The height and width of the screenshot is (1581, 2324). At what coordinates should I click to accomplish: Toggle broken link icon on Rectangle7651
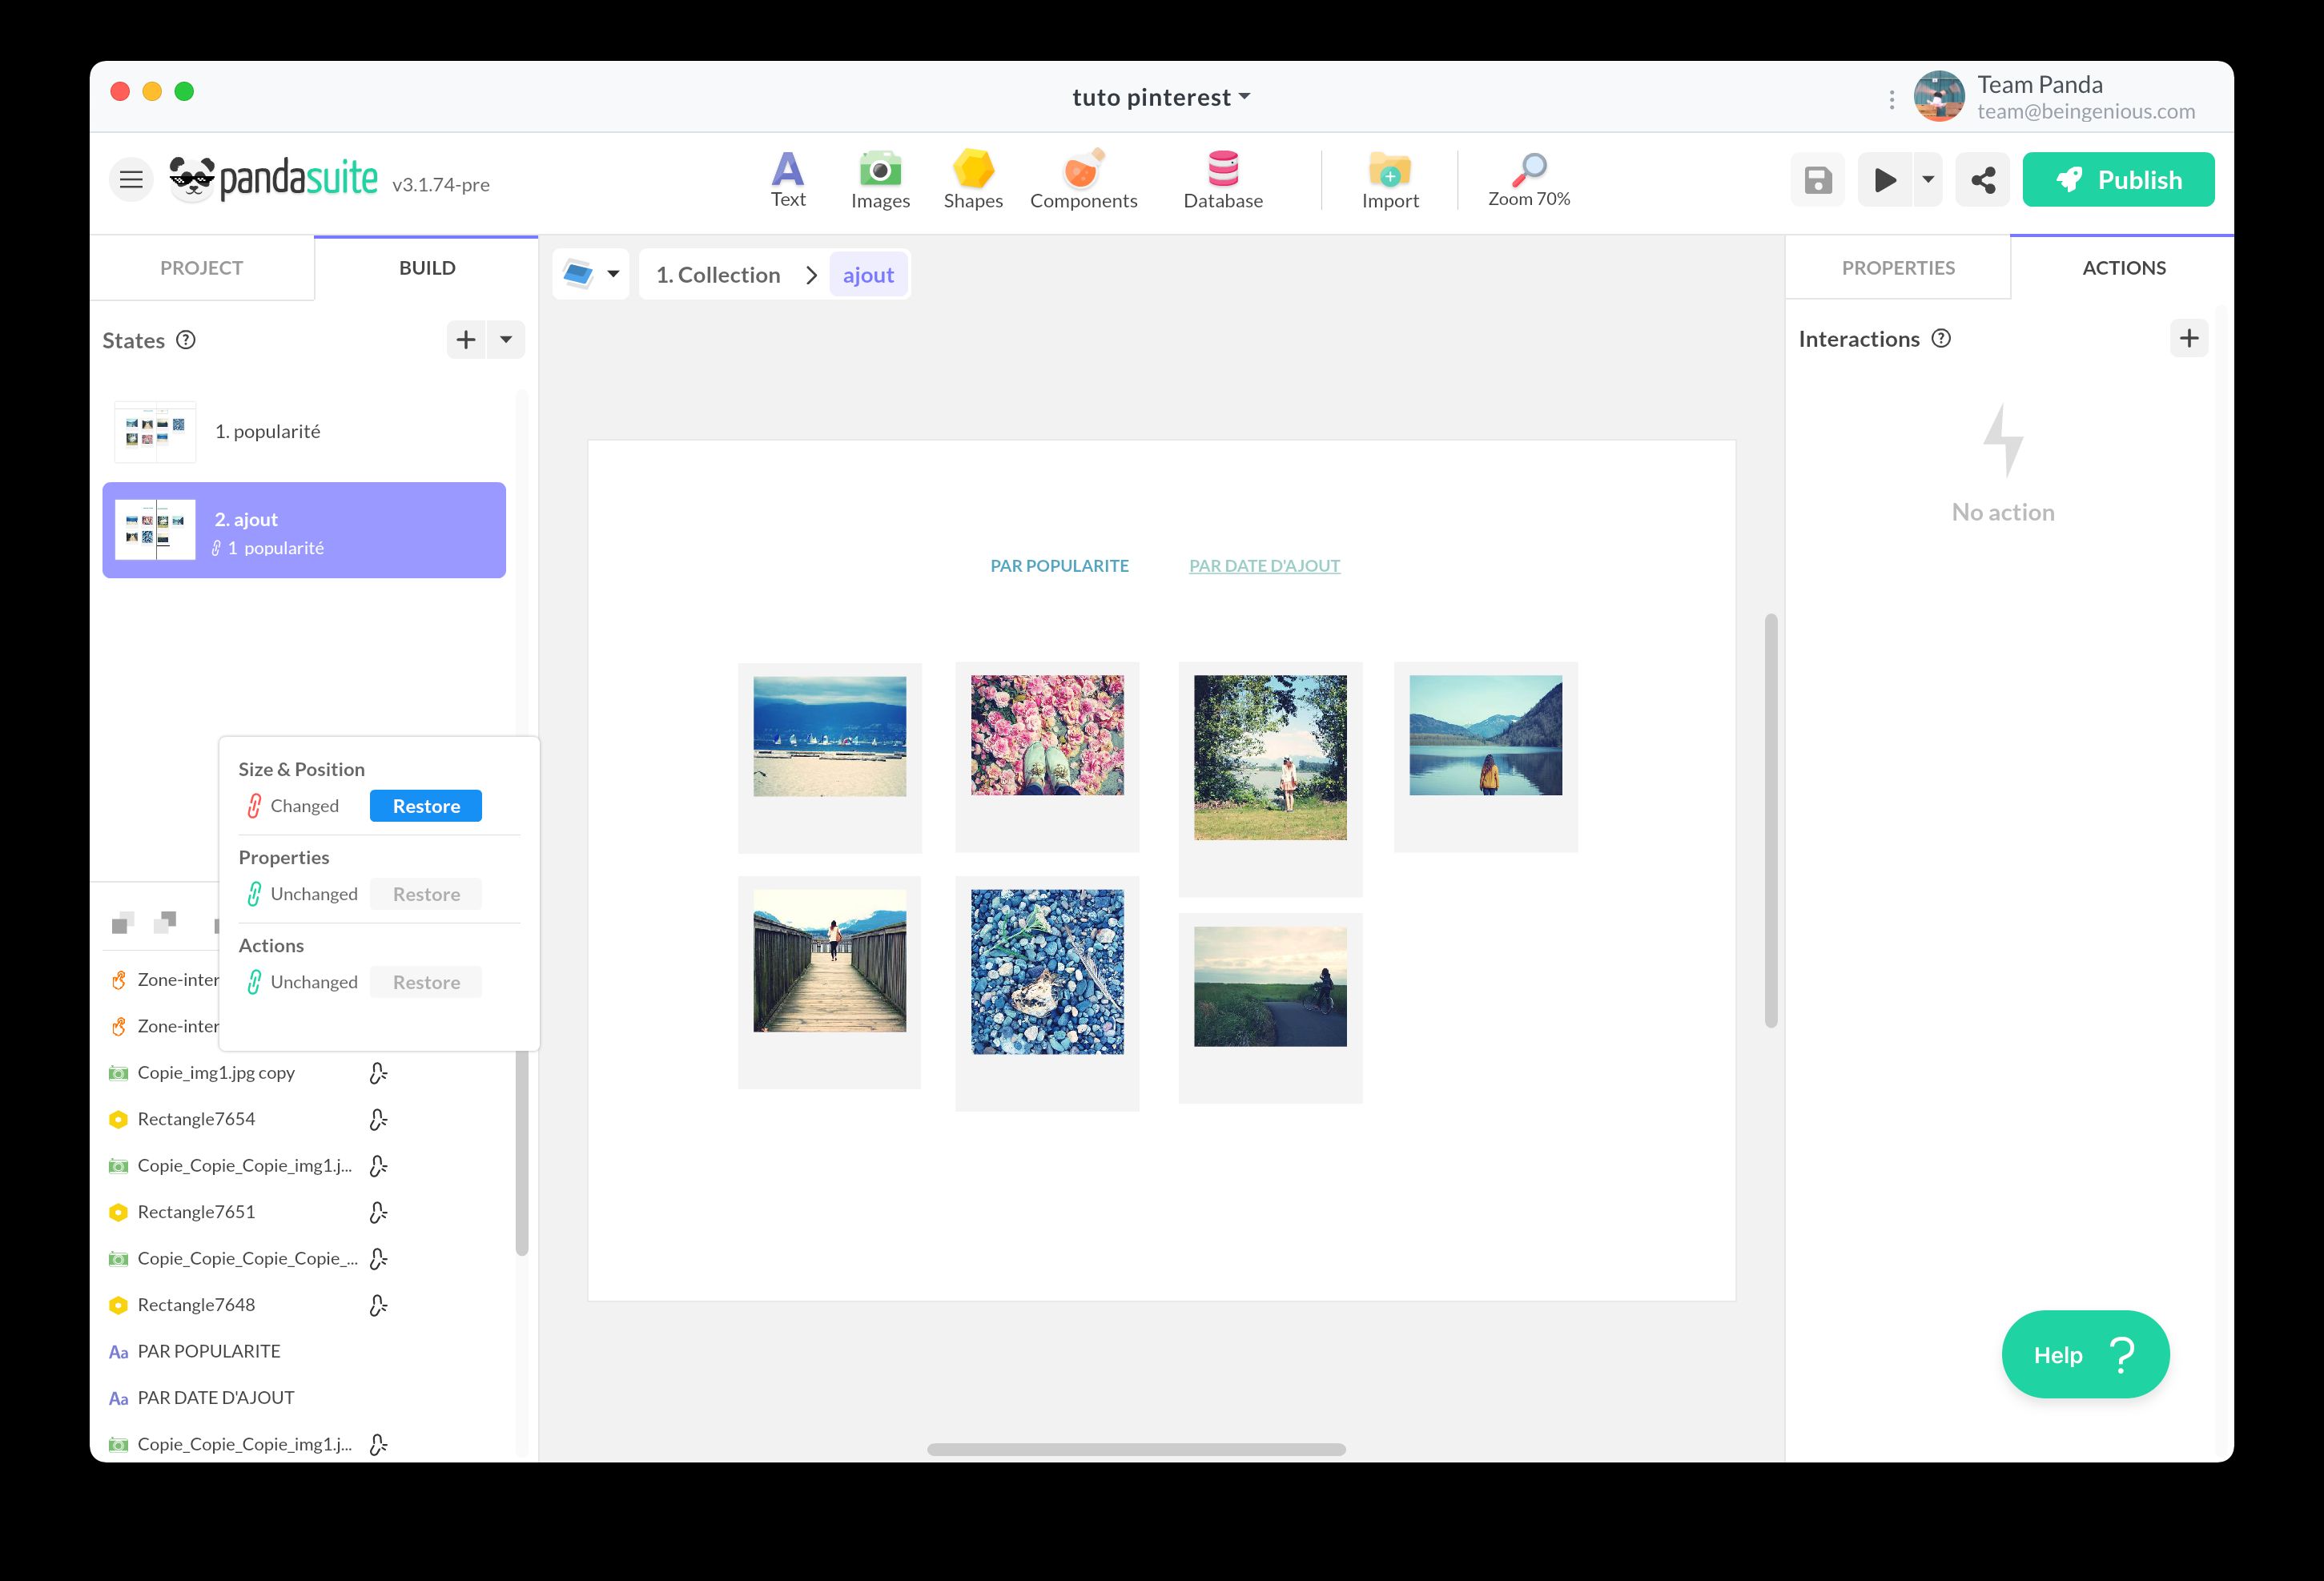pos(378,1212)
